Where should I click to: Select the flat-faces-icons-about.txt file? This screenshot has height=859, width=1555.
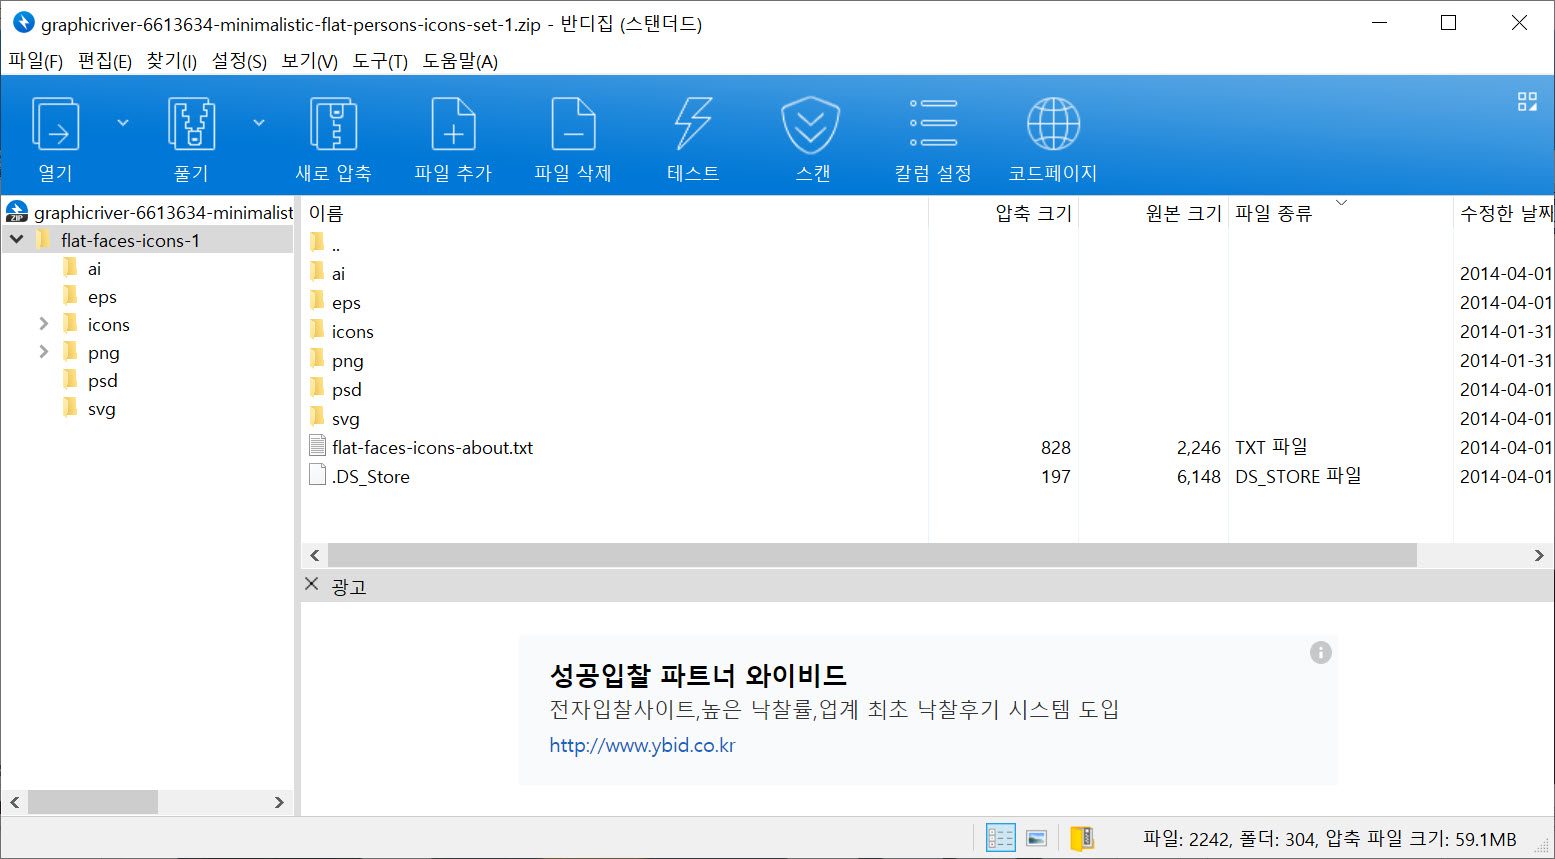point(432,447)
